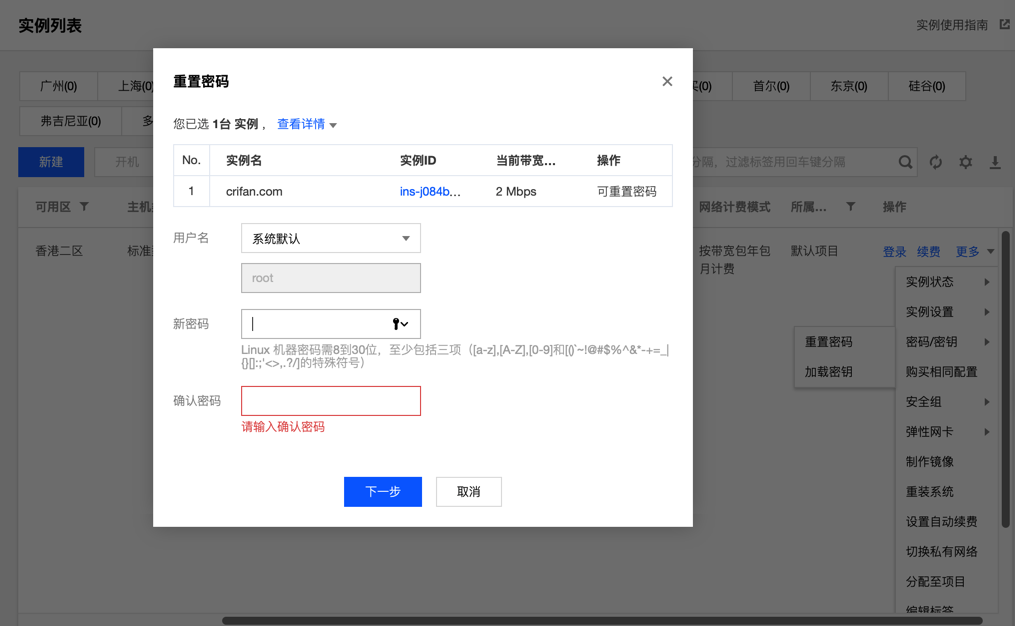
Task: Close the 重置密码 dialog
Action: [x=667, y=82]
